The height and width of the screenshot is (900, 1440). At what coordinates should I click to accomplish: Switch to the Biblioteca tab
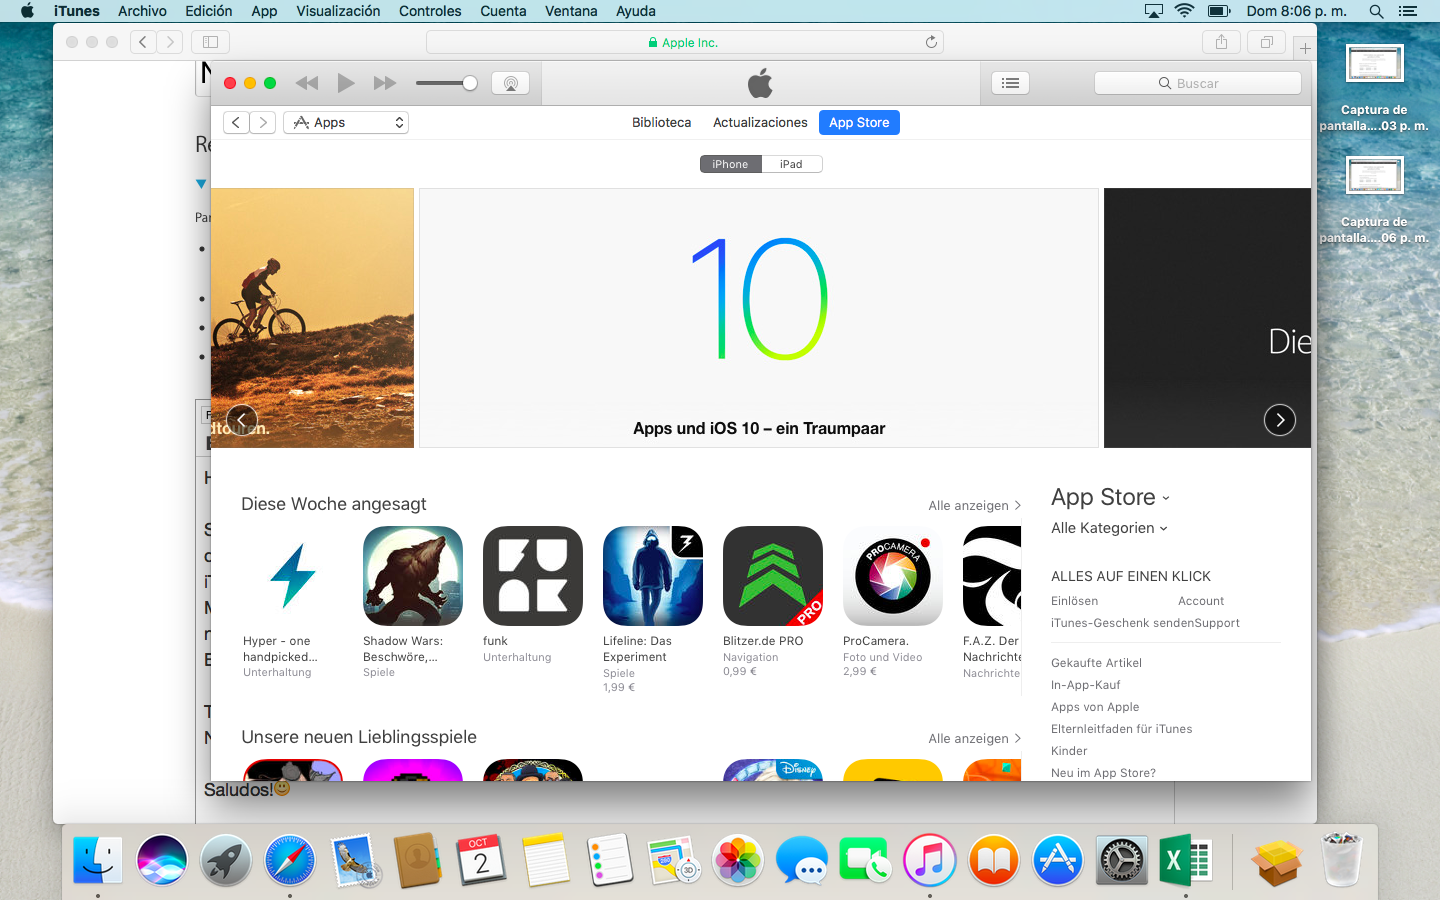[x=661, y=122]
